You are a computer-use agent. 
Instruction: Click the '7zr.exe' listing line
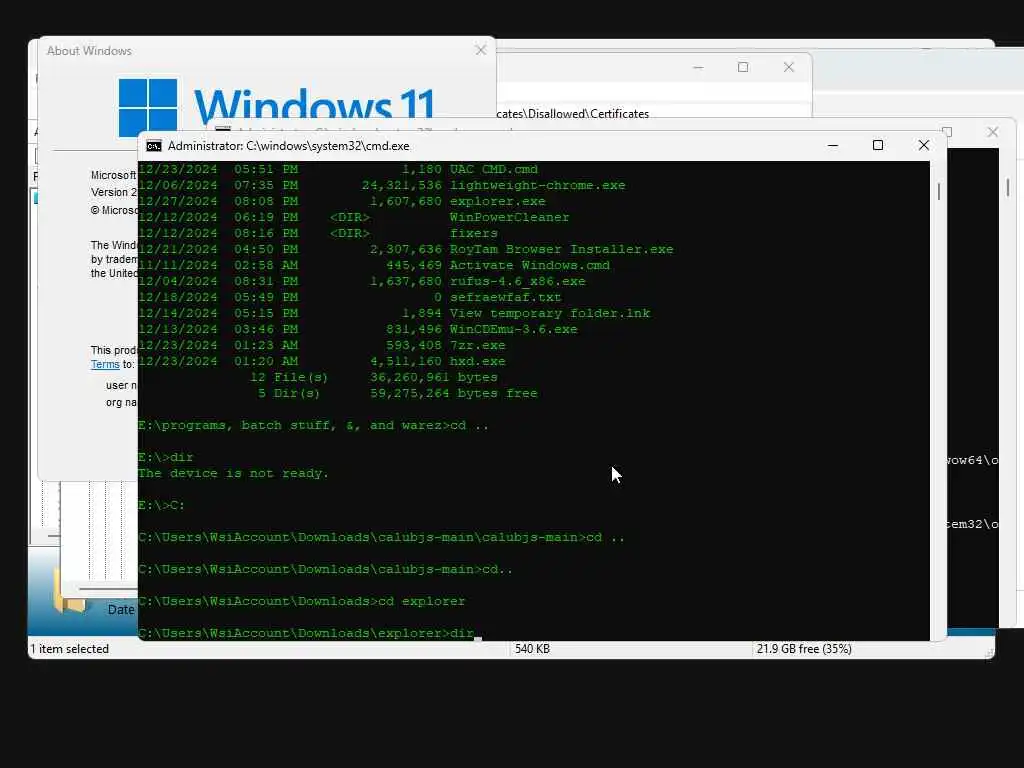pos(322,345)
